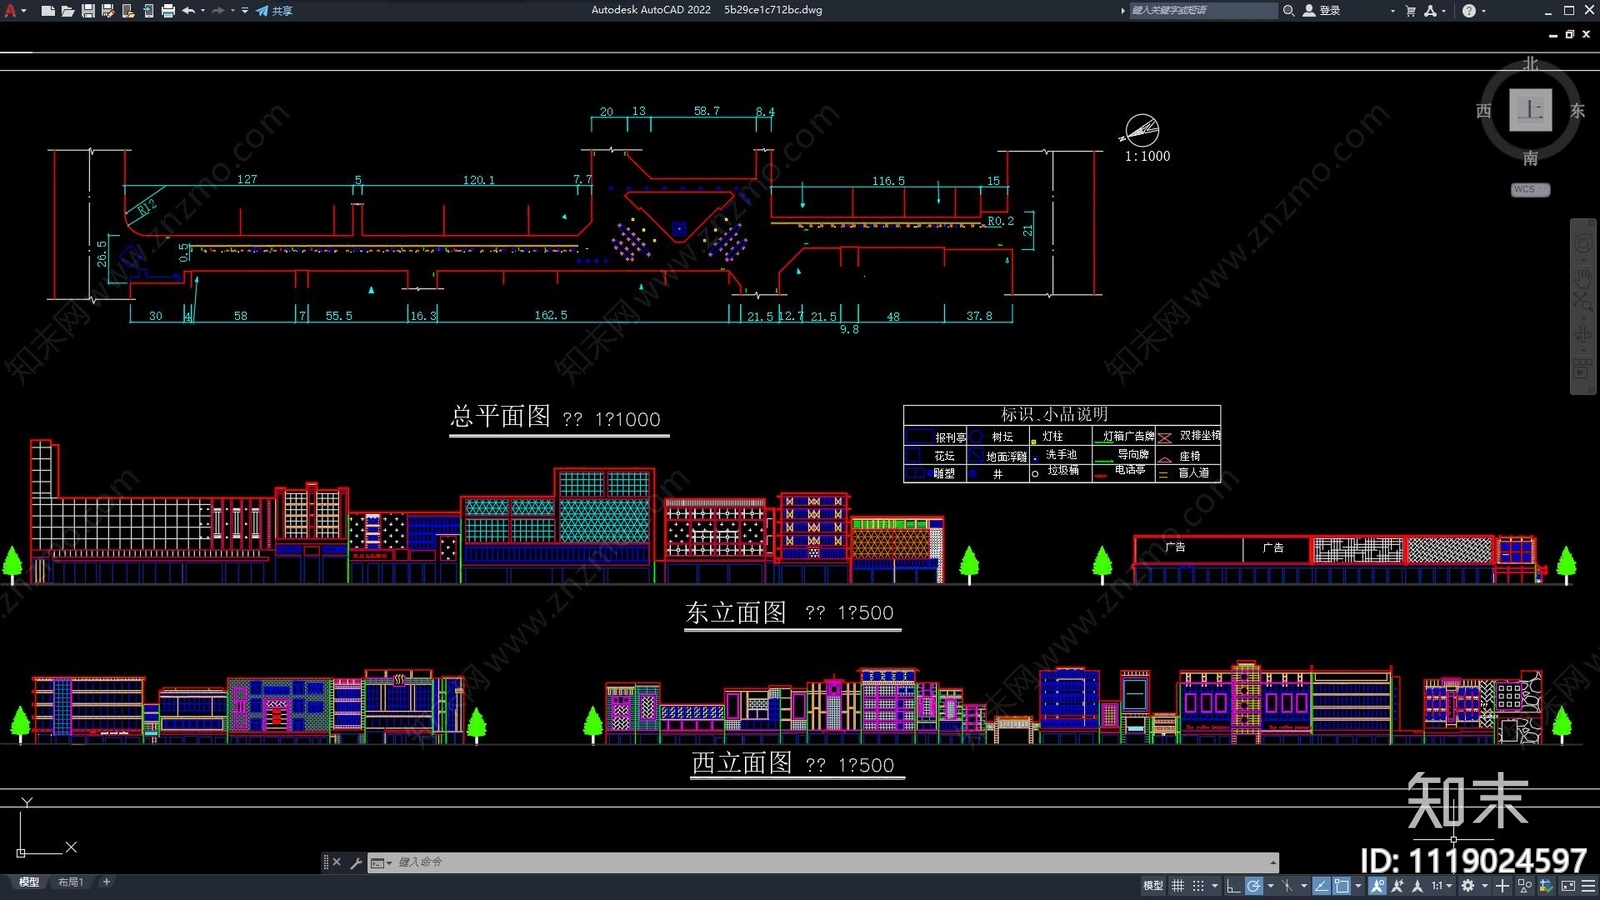Expand the undo history dropdown arrow
This screenshot has height=900, width=1600.
coord(203,10)
